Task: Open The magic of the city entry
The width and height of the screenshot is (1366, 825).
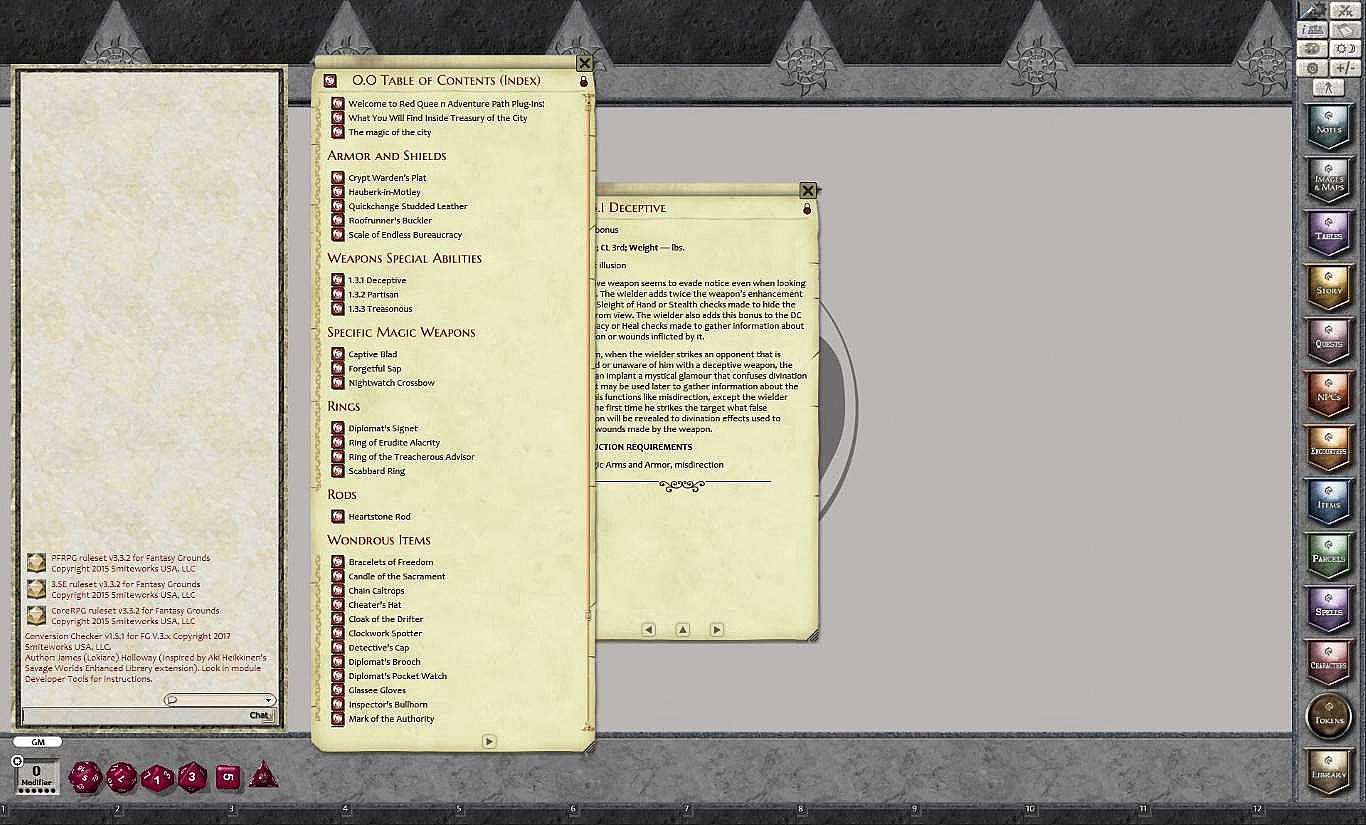Action: (x=390, y=132)
